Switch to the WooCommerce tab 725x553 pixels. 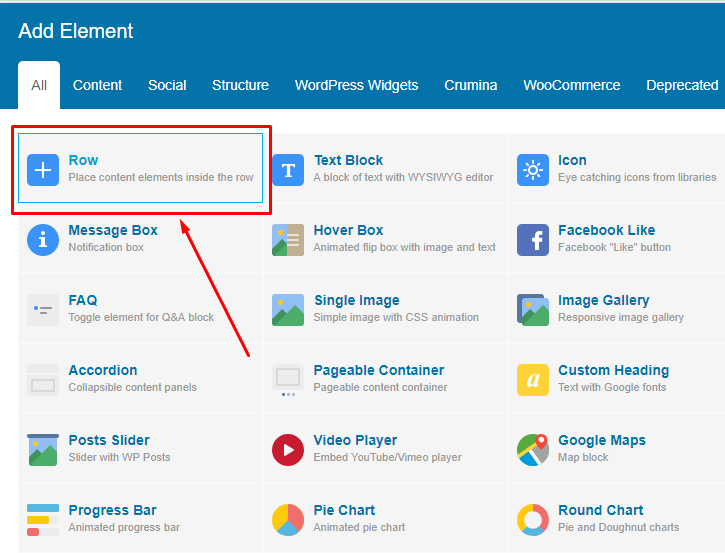pyautogui.click(x=571, y=85)
